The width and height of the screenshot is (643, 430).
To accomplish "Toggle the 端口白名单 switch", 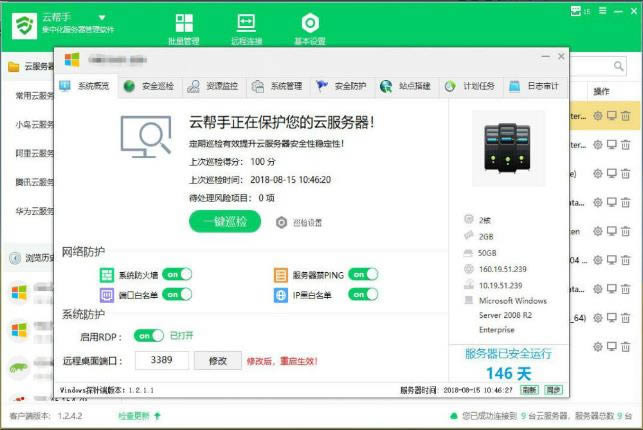I will point(177,294).
